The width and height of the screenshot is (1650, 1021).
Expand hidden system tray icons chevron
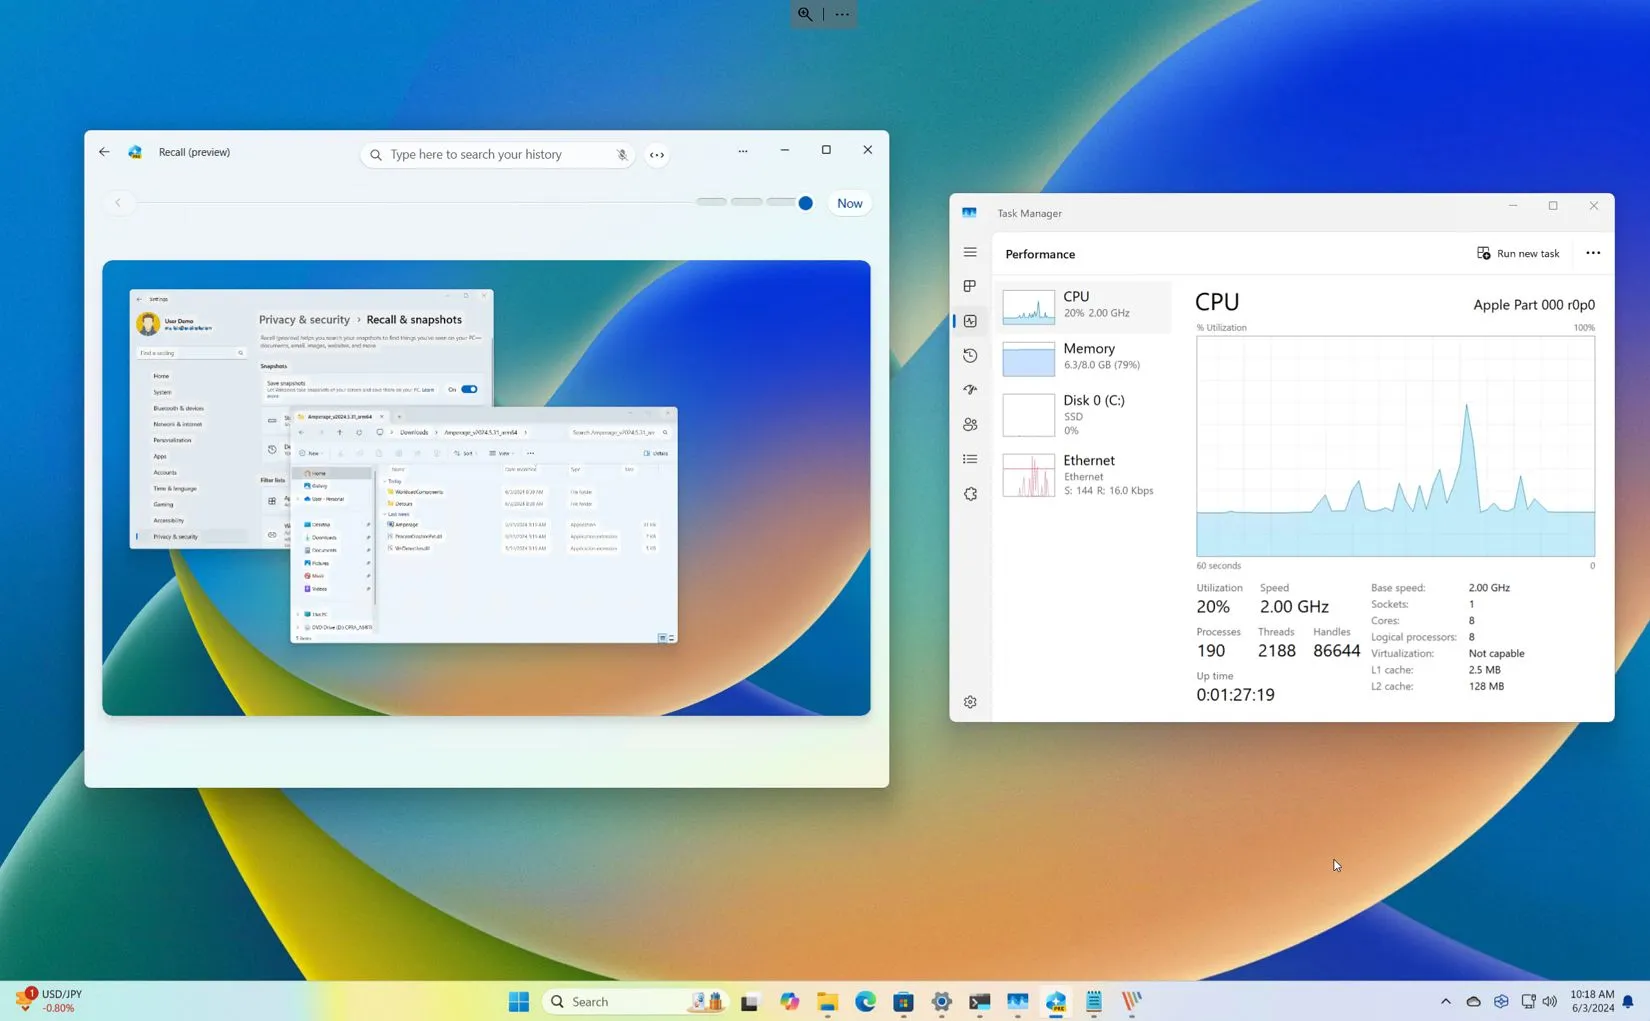tap(1445, 1001)
